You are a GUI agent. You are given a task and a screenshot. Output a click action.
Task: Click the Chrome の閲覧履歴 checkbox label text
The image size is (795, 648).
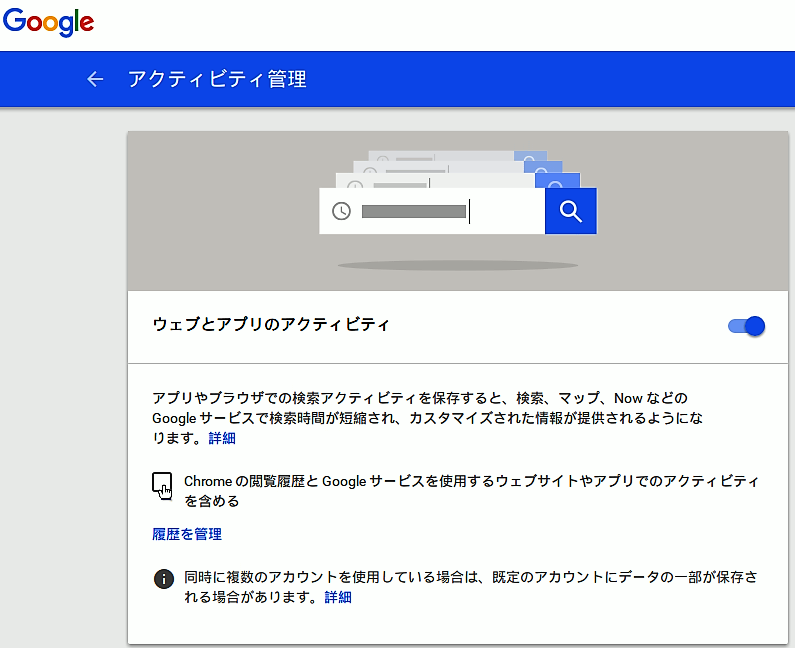tap(471, 491)
